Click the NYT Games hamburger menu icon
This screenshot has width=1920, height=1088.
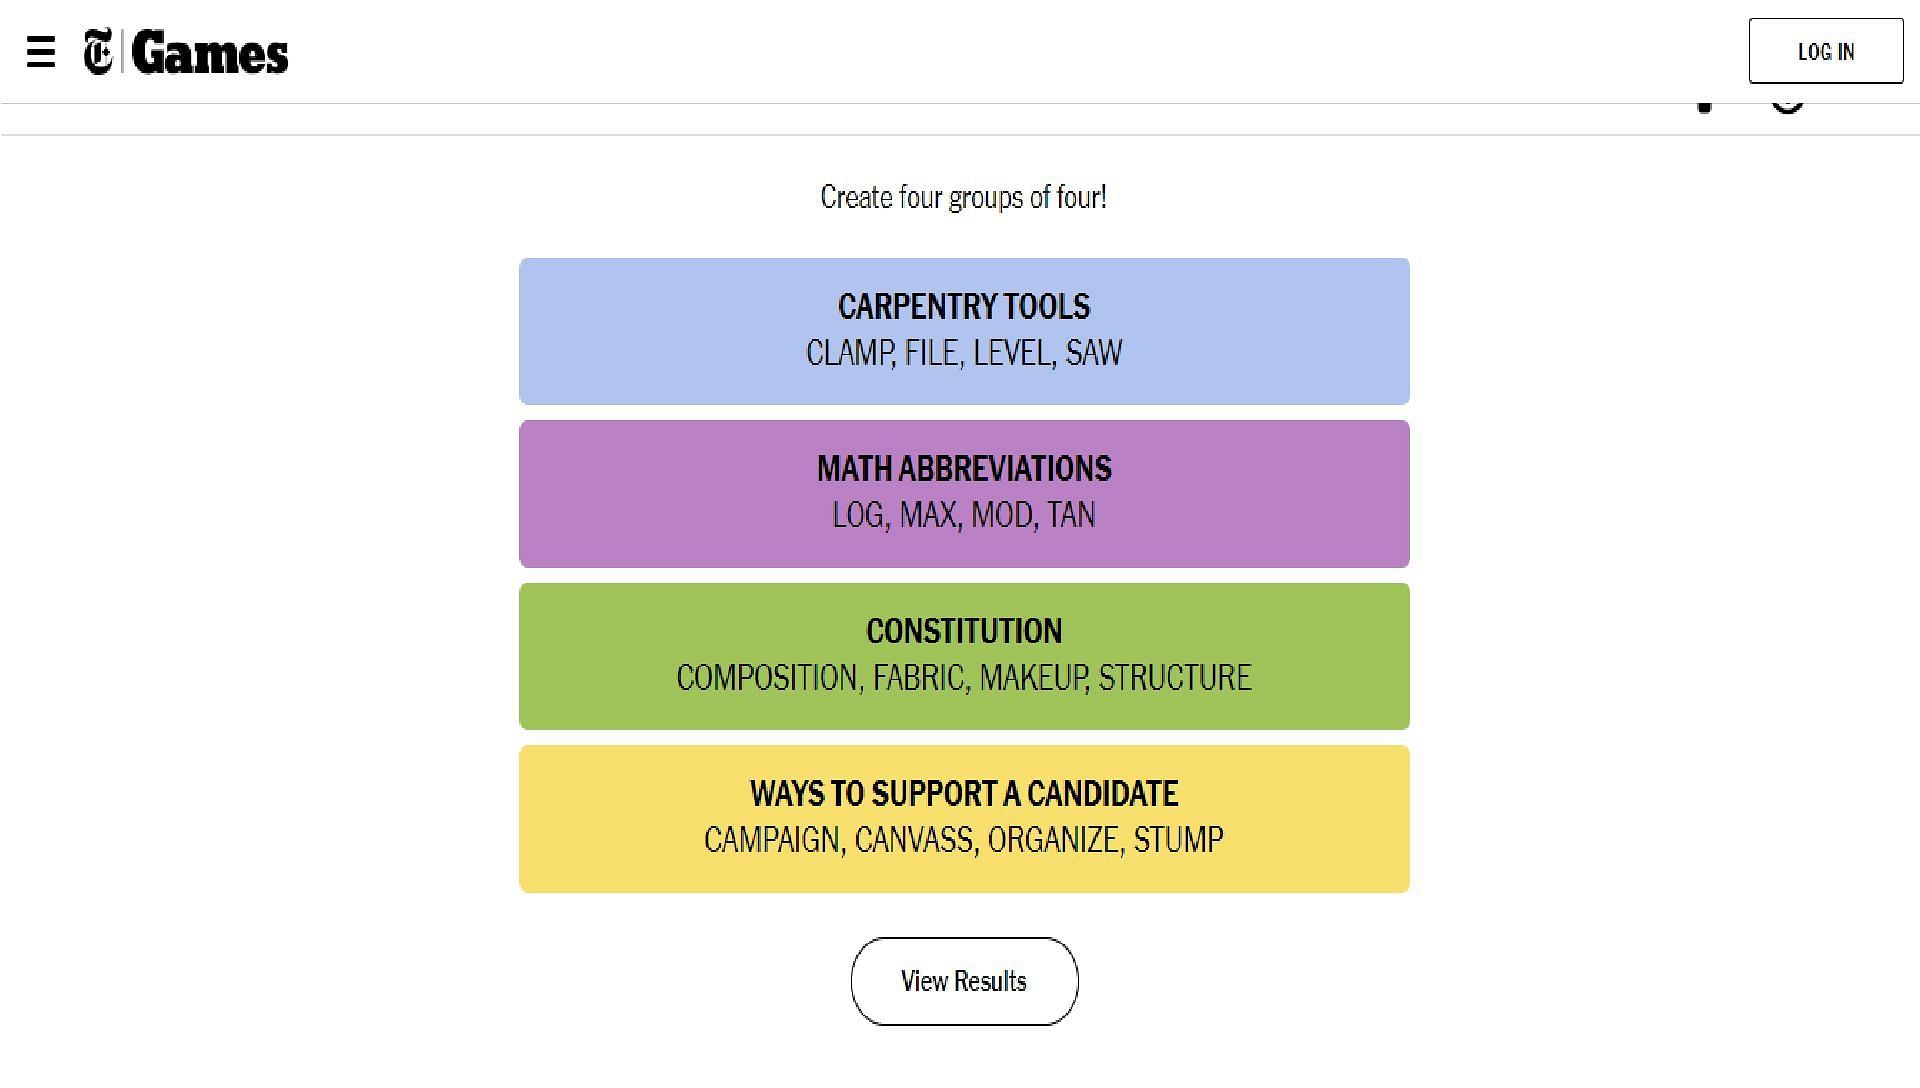click(x=40, y=50)
